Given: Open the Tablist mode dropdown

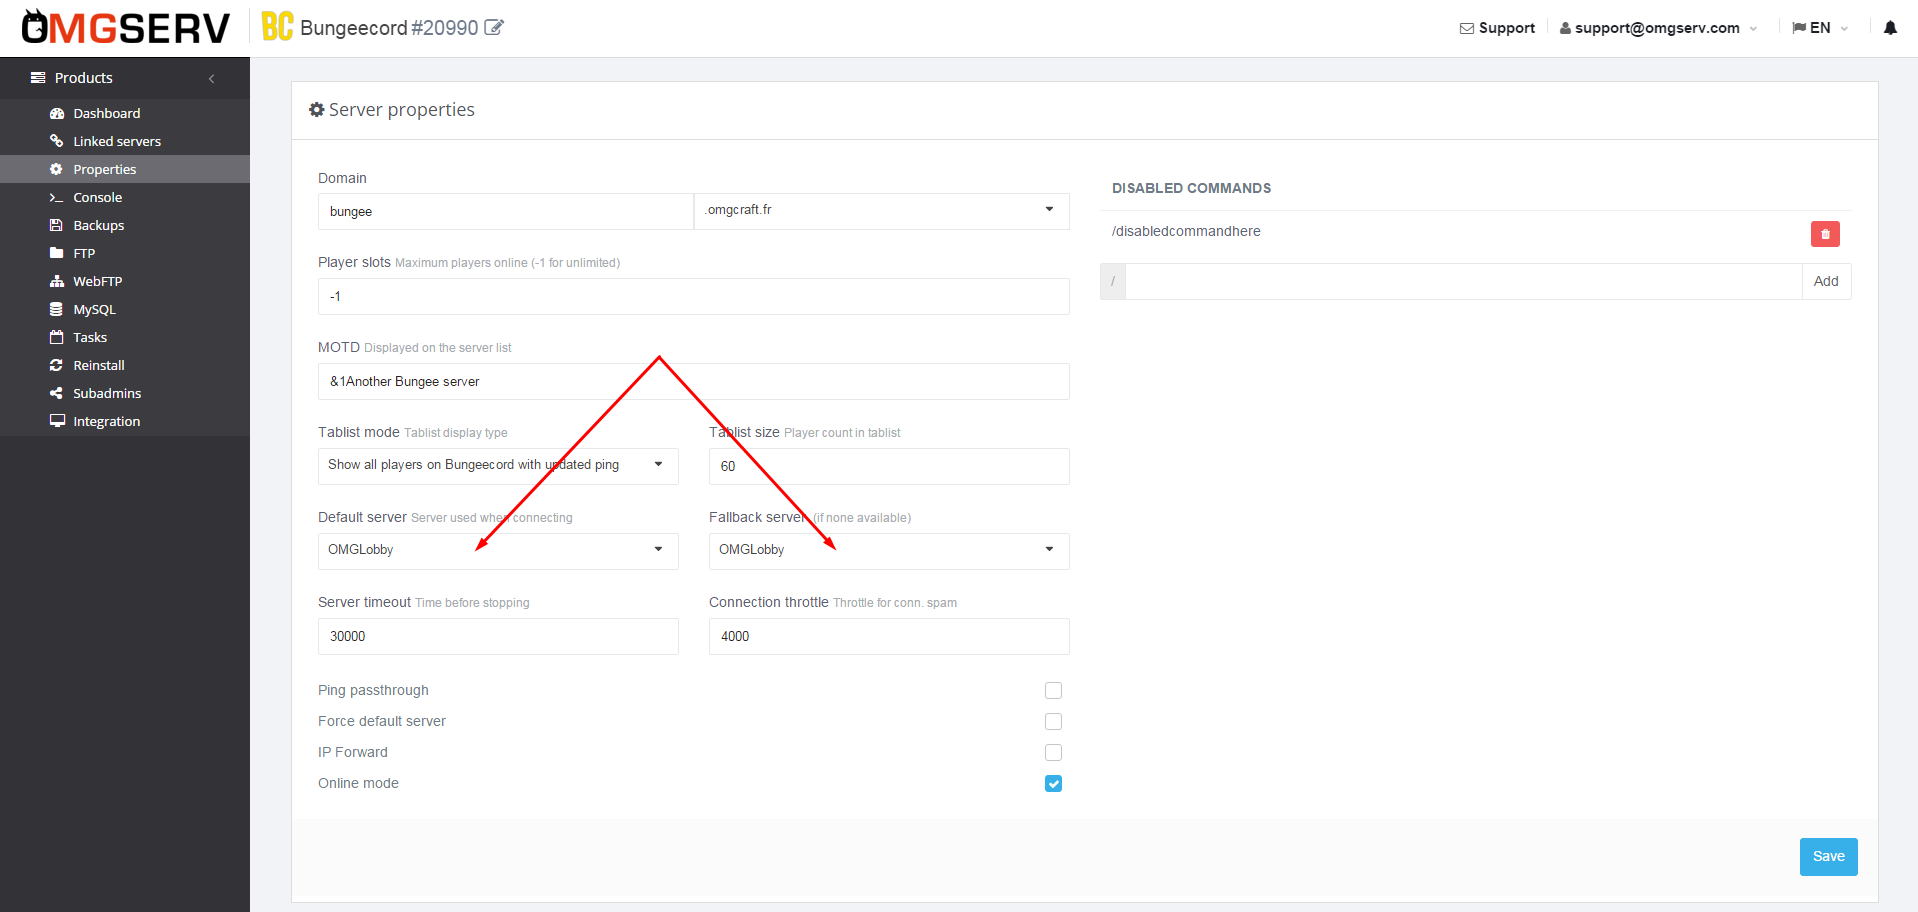Looking at the screenshot, I should [498, 466].
